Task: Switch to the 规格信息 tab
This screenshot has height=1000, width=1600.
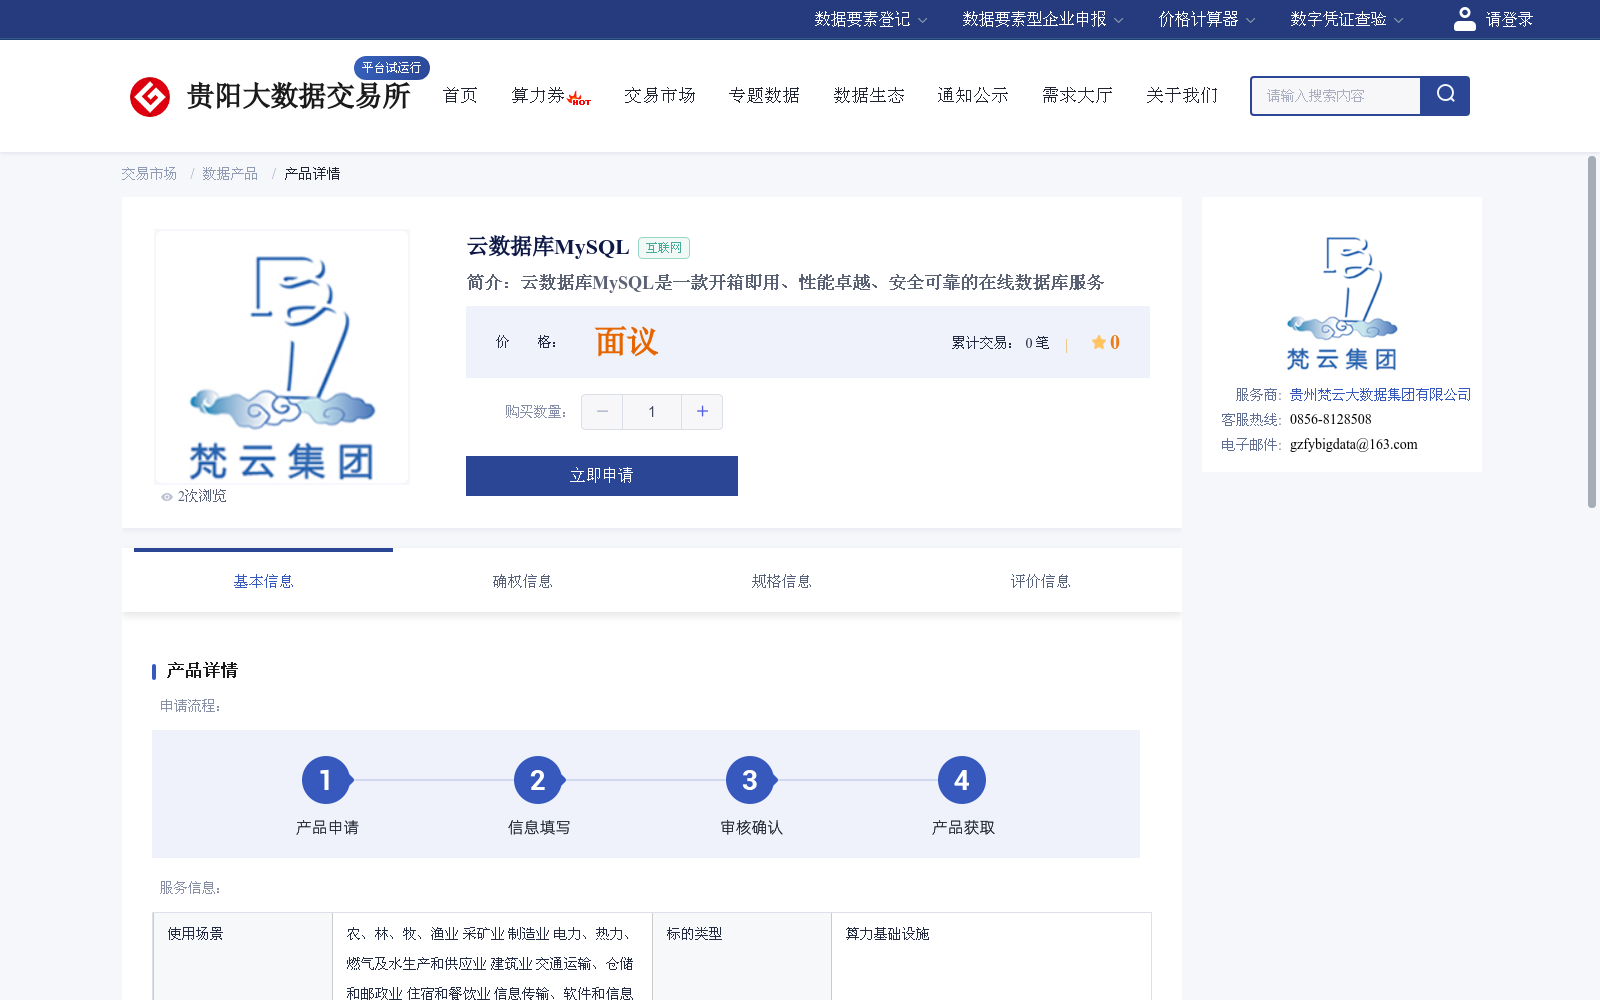Action: 781,581
